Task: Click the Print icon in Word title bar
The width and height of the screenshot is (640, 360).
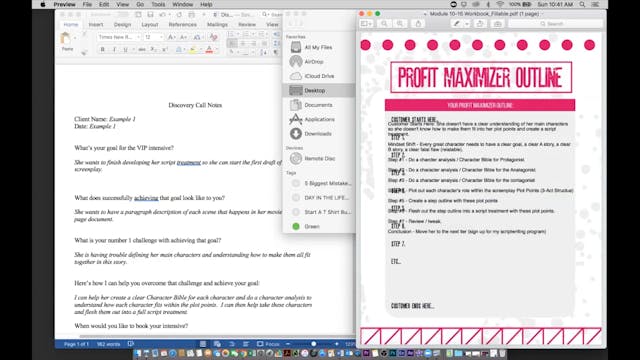Action: 191,15
